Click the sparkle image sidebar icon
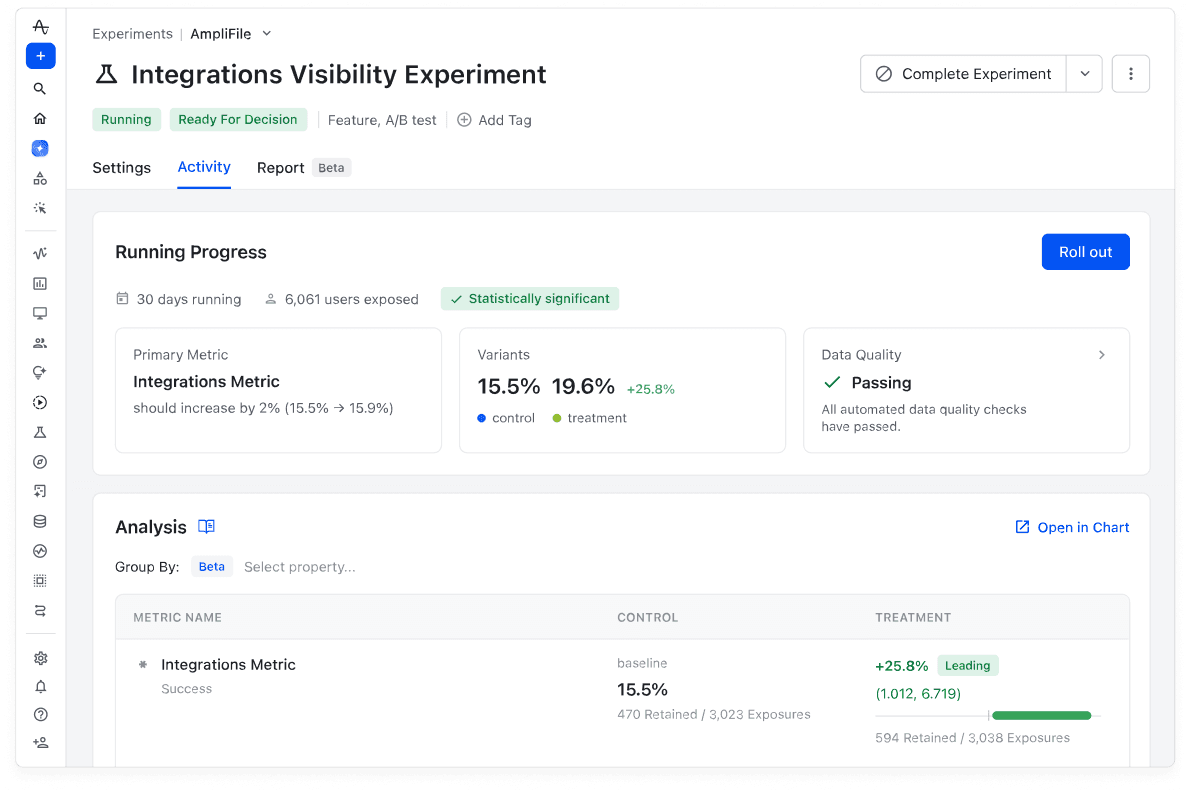Viewport: 1191px width, 791px height. click(x=40, y=492)
